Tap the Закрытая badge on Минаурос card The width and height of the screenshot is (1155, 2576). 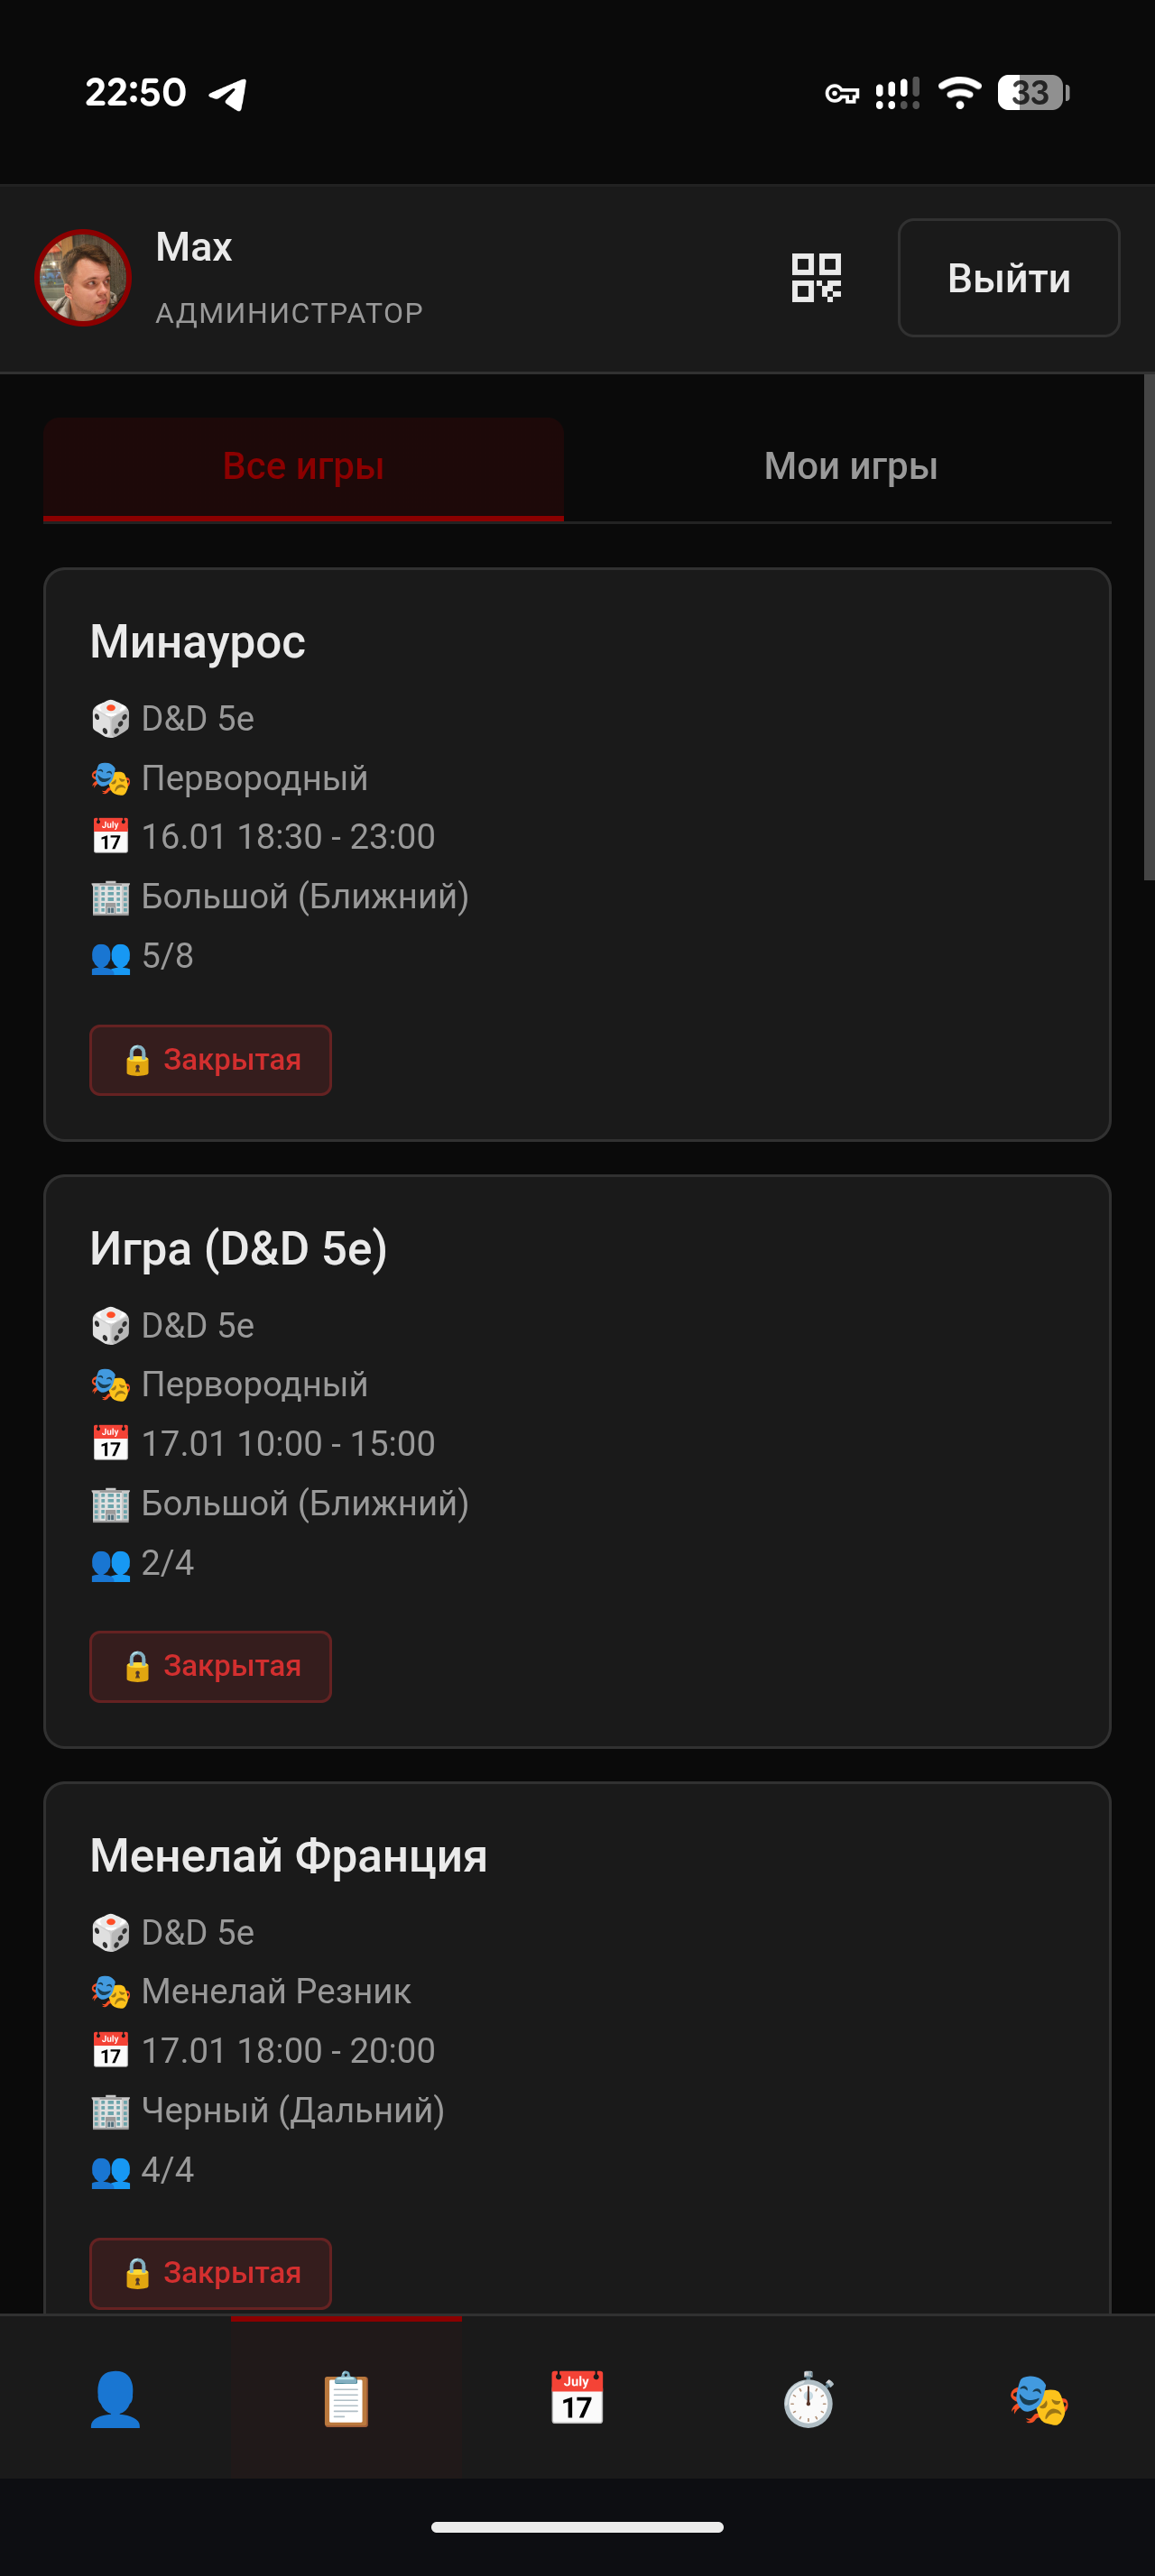coord(211,1060)
